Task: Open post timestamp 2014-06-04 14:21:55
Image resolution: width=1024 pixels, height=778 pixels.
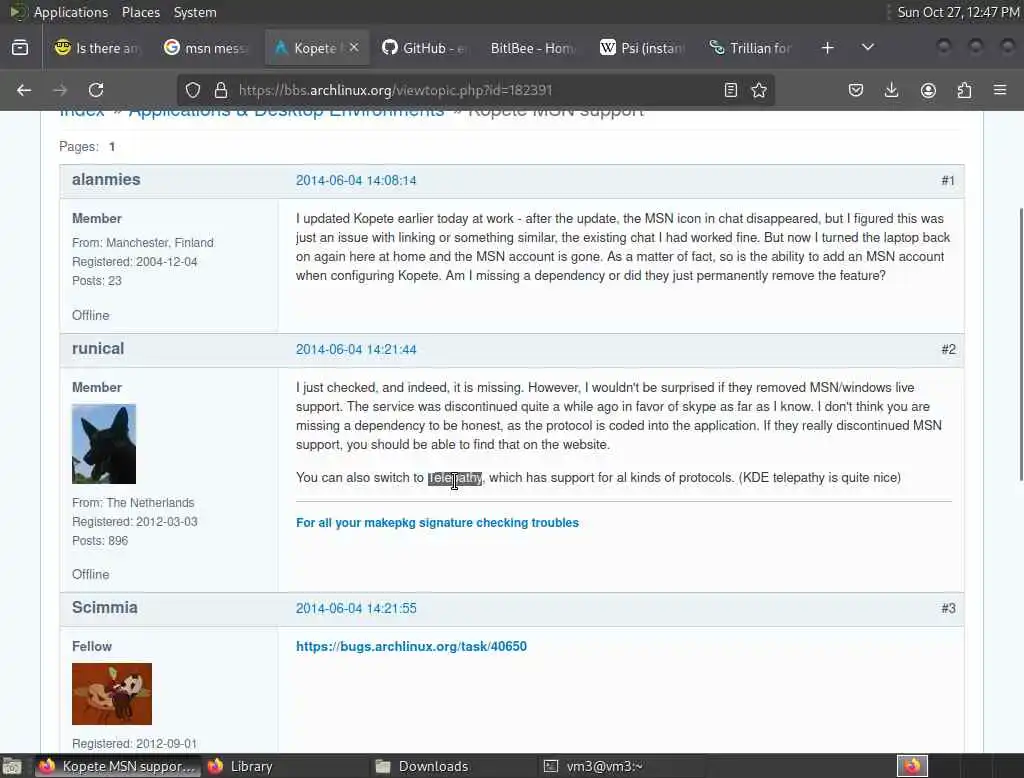Action: point(356,608)
